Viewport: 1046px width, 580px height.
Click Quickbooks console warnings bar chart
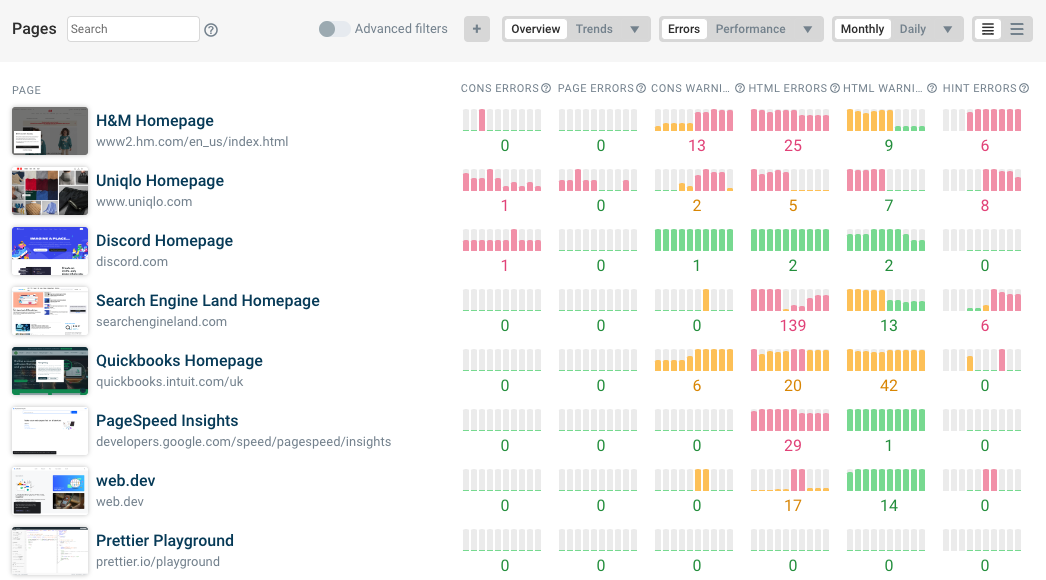[x=694, y=360]
